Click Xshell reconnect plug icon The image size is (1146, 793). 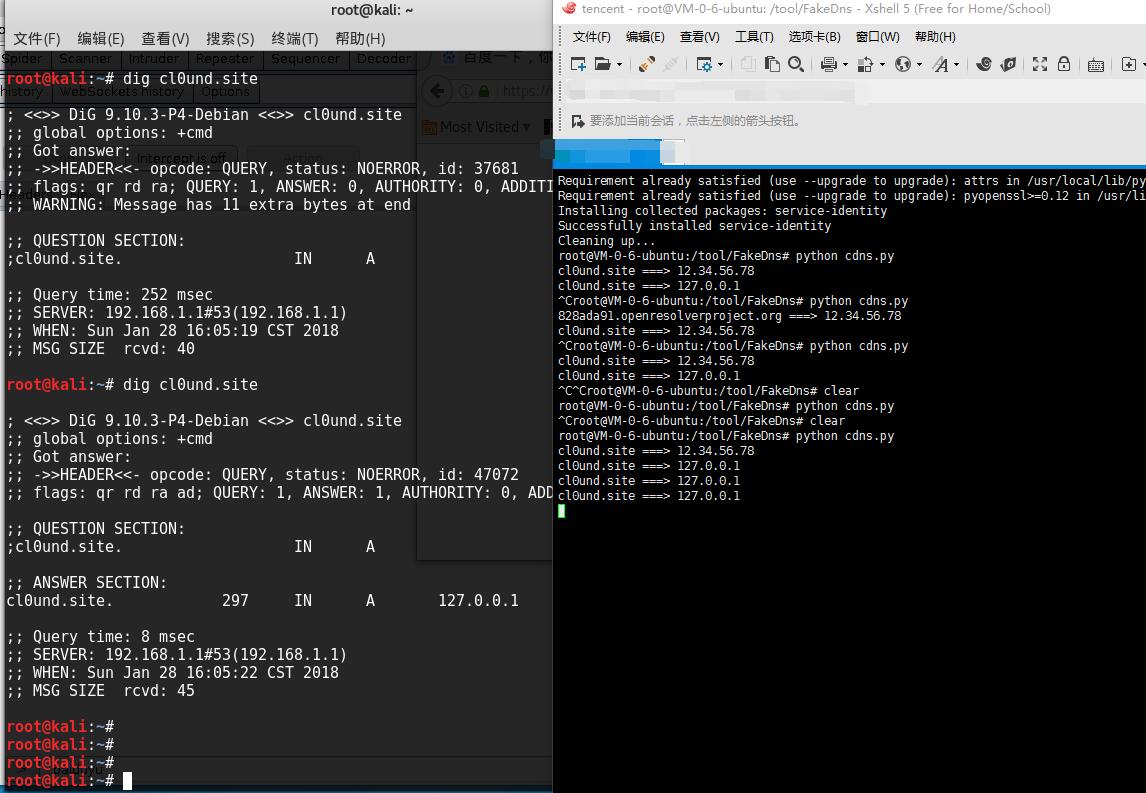[646, 64]
